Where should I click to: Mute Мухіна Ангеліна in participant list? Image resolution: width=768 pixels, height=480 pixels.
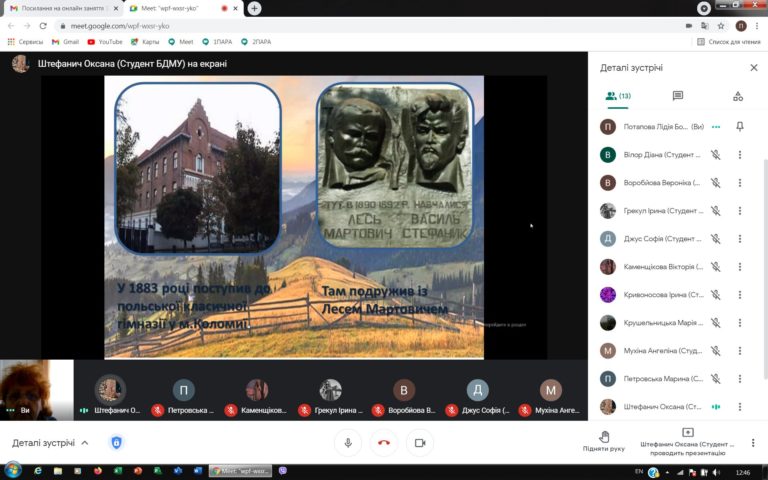tap(716, 350)
